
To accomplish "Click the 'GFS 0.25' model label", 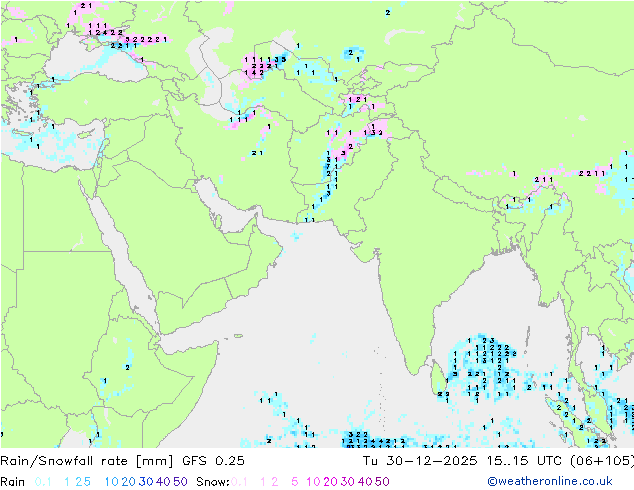I will [x=213, y=461].
